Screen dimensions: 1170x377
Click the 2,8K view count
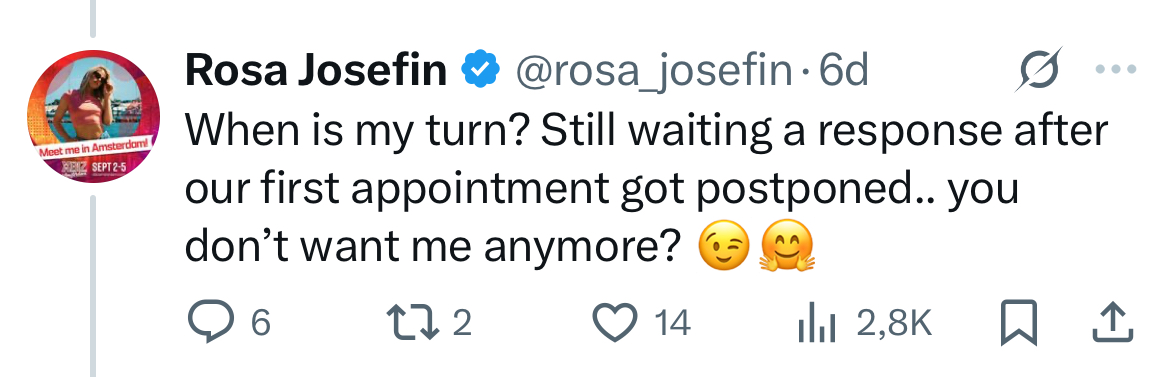pos(895,324)
